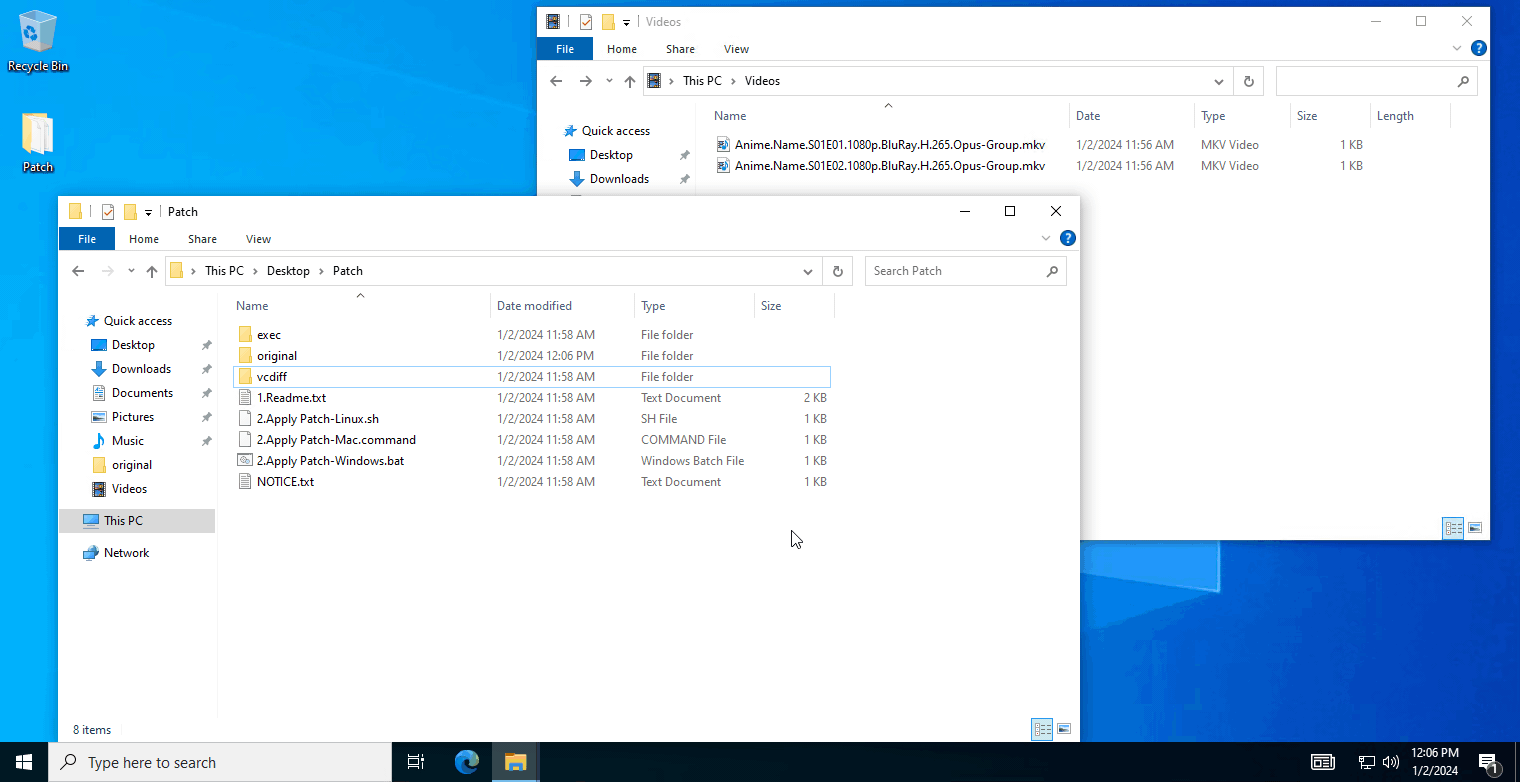1520x782 pixels.
Task: Click the New folder icon in Patch window title bar
Action: coord(130,212)
